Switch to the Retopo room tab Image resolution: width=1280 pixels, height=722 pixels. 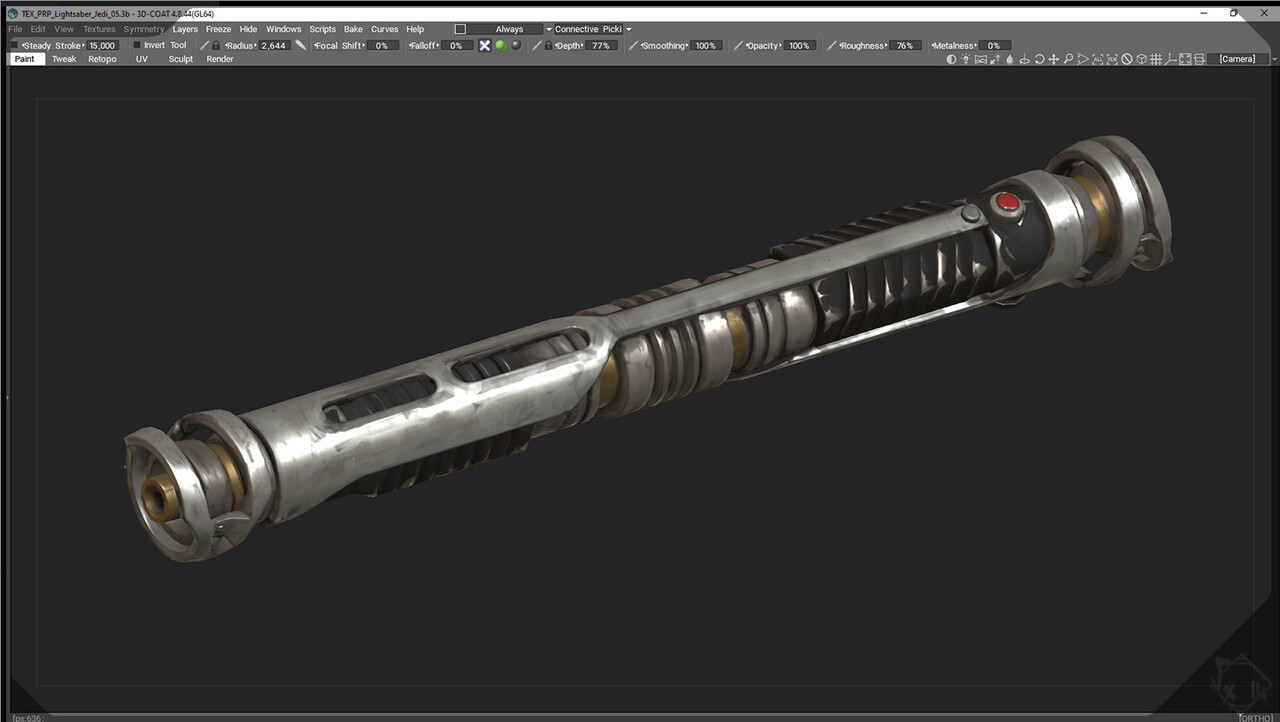(102, 59)
